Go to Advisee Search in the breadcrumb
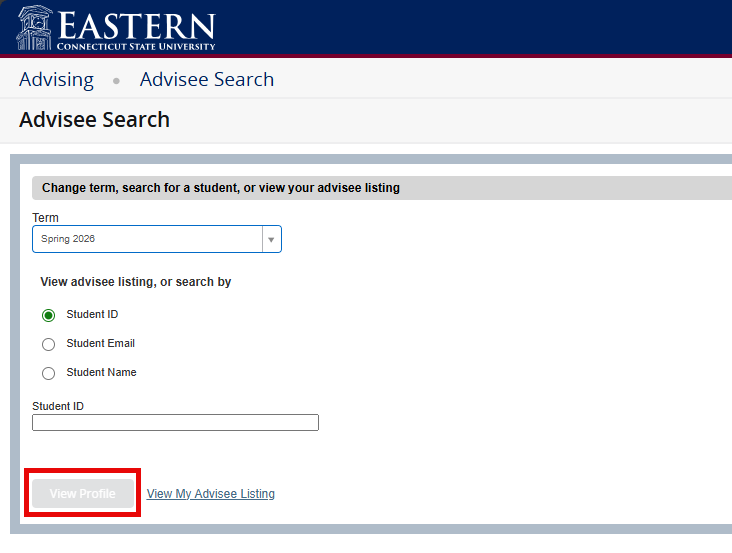The image size is (732, 553). (206, 80)
